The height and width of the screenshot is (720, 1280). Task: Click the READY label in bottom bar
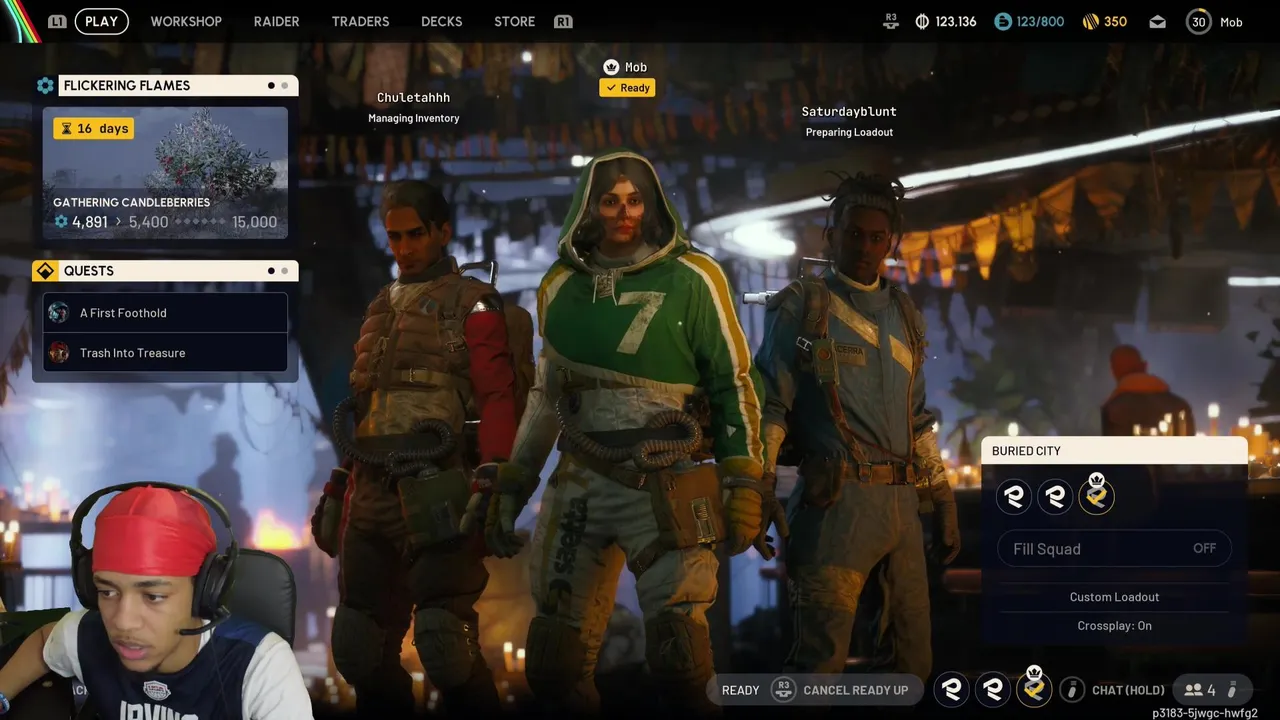pyautogui.click(x=740, y=690)
